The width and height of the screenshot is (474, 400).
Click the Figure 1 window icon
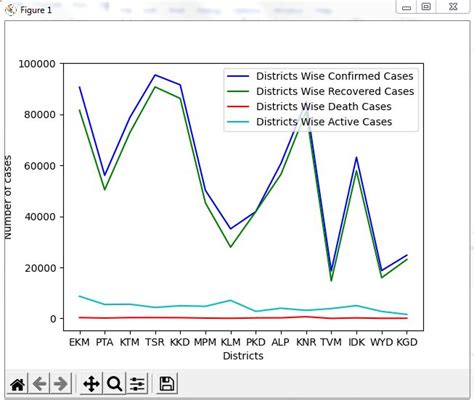(10, 10)
